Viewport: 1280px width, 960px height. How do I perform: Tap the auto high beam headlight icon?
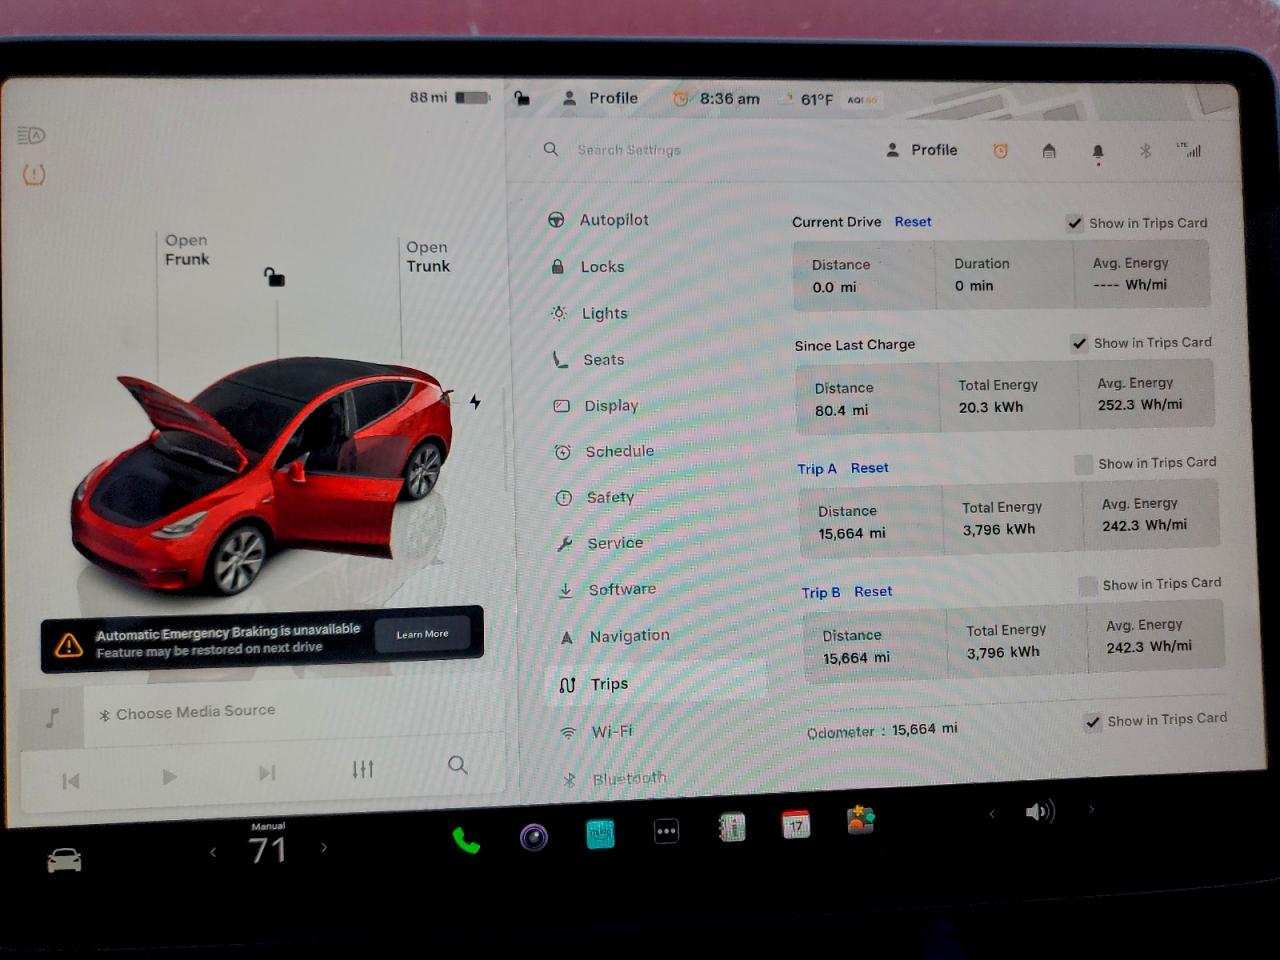(31, 135)
